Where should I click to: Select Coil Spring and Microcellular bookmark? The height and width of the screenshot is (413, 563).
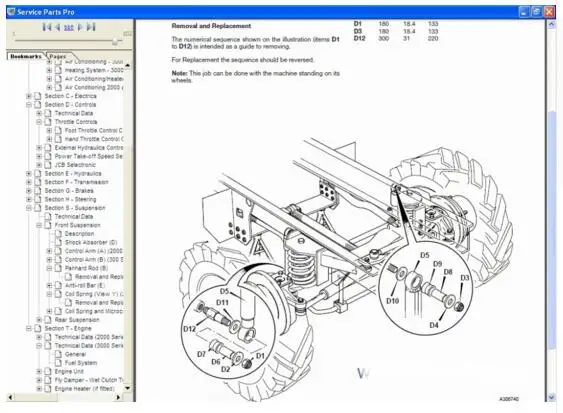[94, 311]
